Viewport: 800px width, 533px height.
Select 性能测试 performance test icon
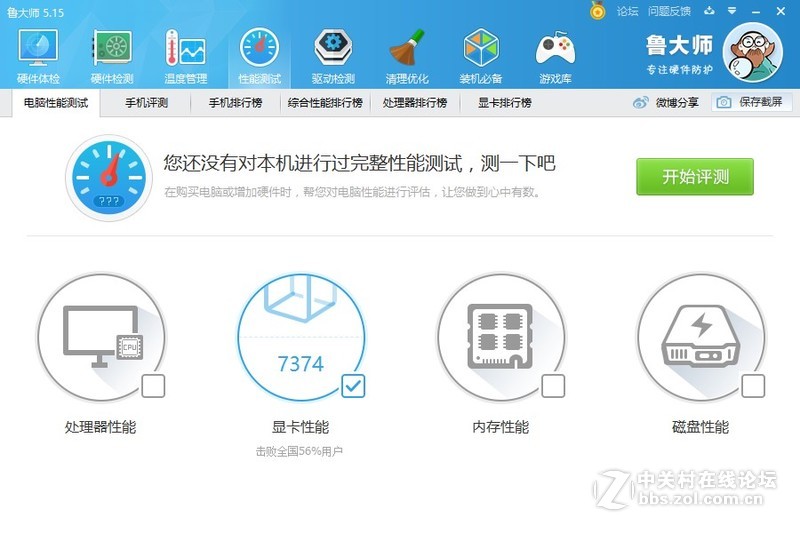(259, 56)
